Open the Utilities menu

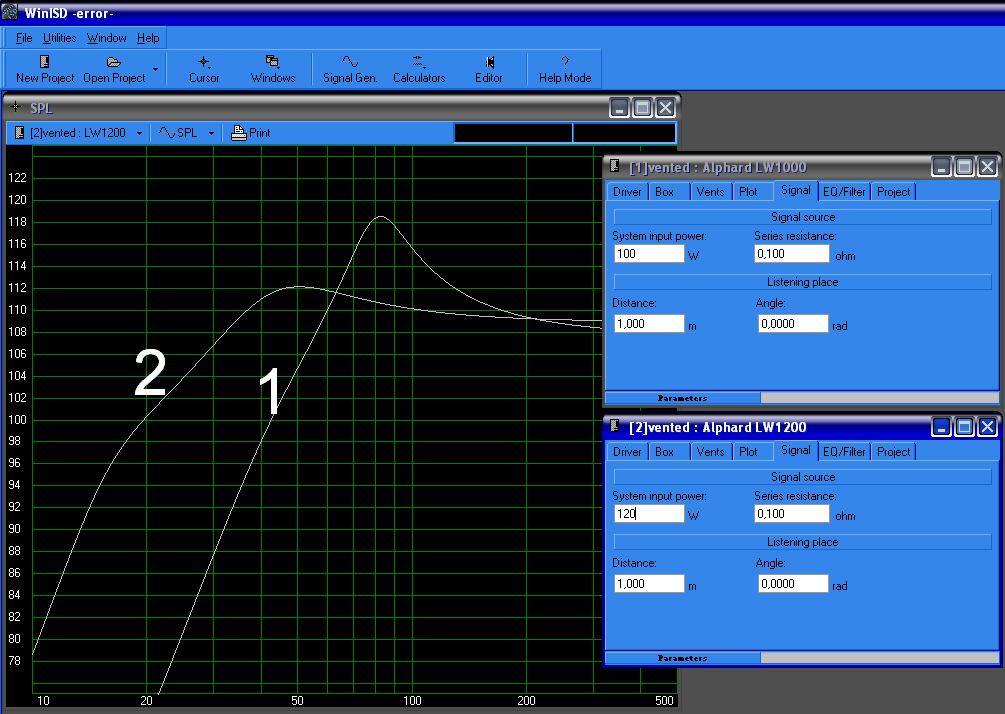(x=59, y=38)
